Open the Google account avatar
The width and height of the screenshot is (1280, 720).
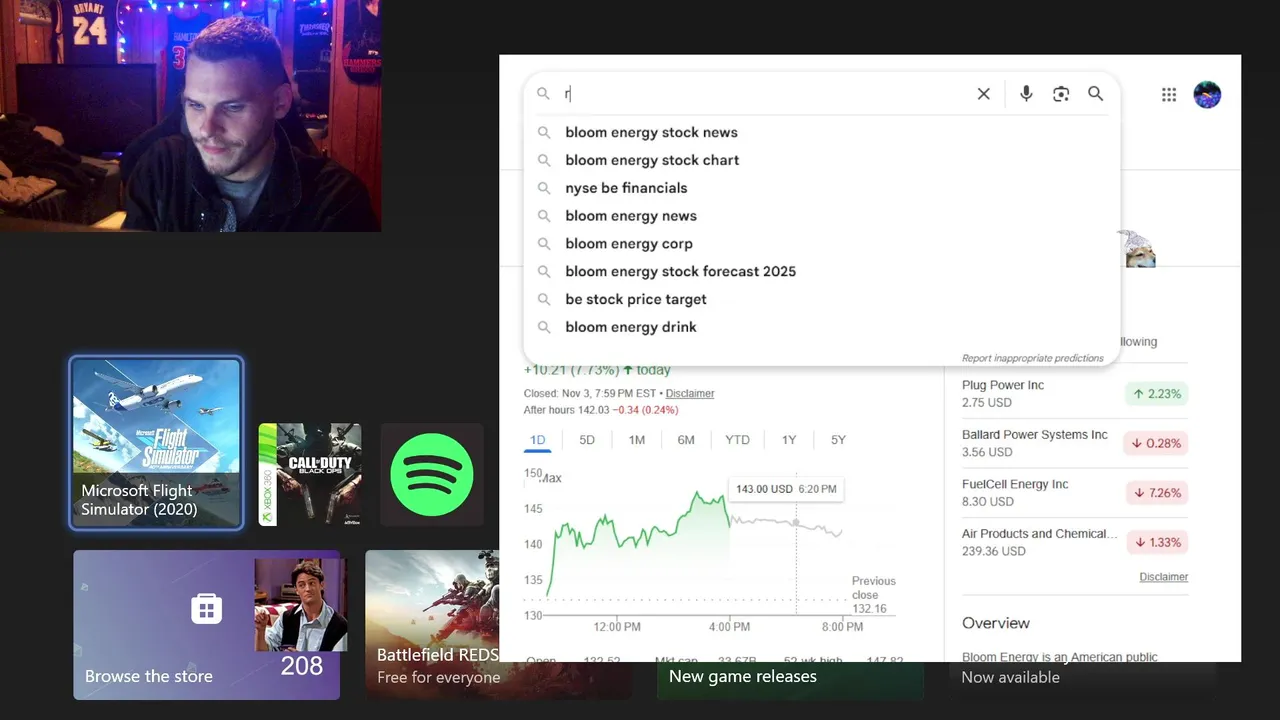tap(1207, 95)
